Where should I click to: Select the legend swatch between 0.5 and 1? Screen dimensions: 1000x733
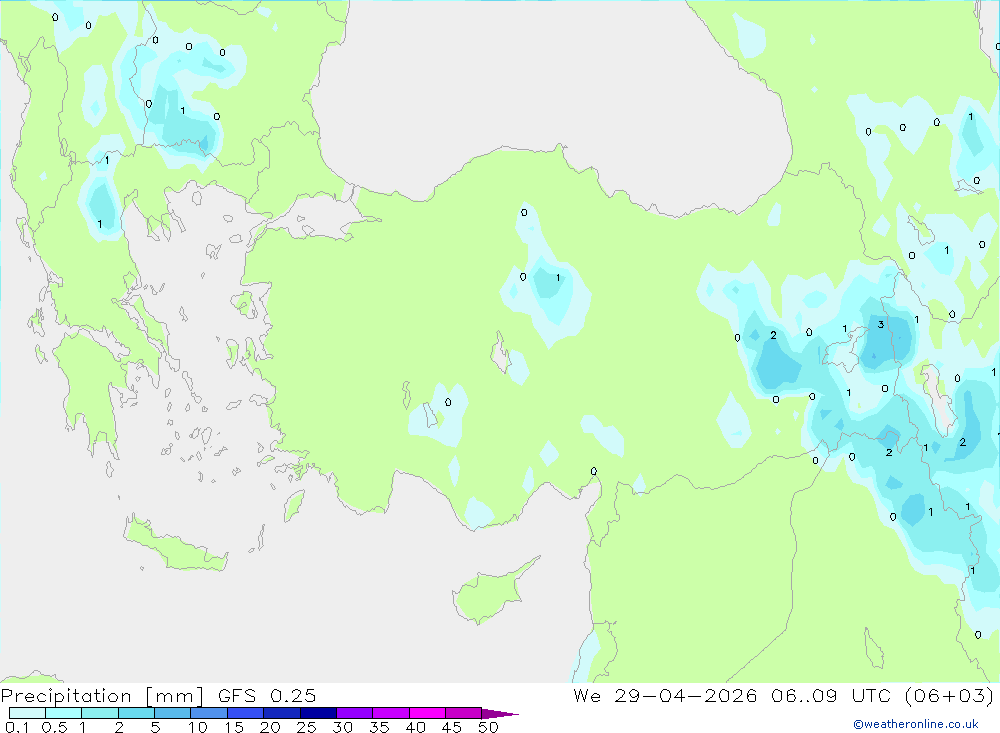point(64,713)
